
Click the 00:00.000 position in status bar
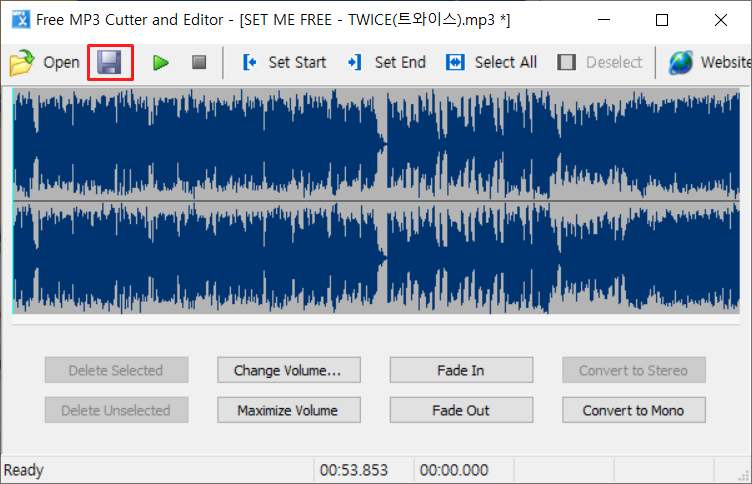pos(454,470)
